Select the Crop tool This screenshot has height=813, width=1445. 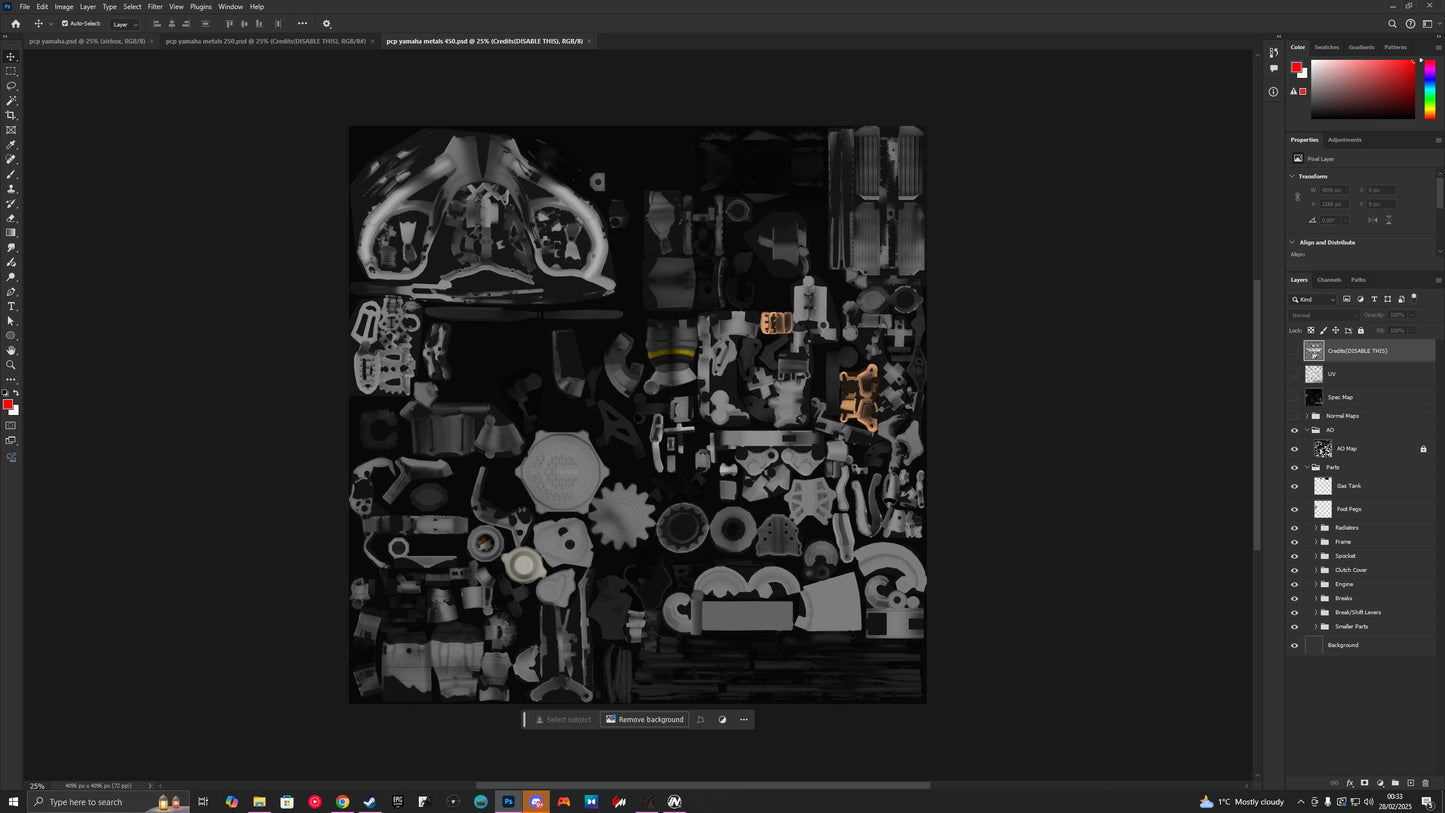click(11, 115)
